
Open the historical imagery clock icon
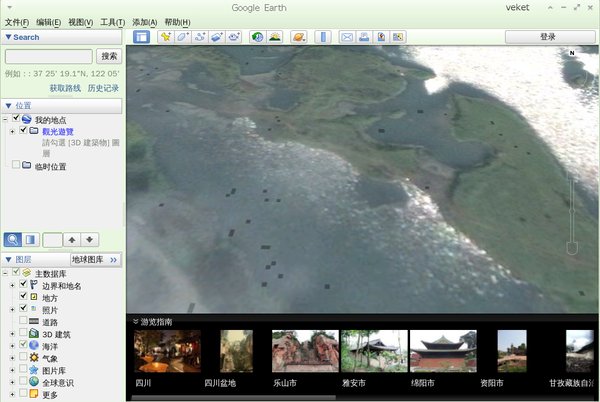257,37
